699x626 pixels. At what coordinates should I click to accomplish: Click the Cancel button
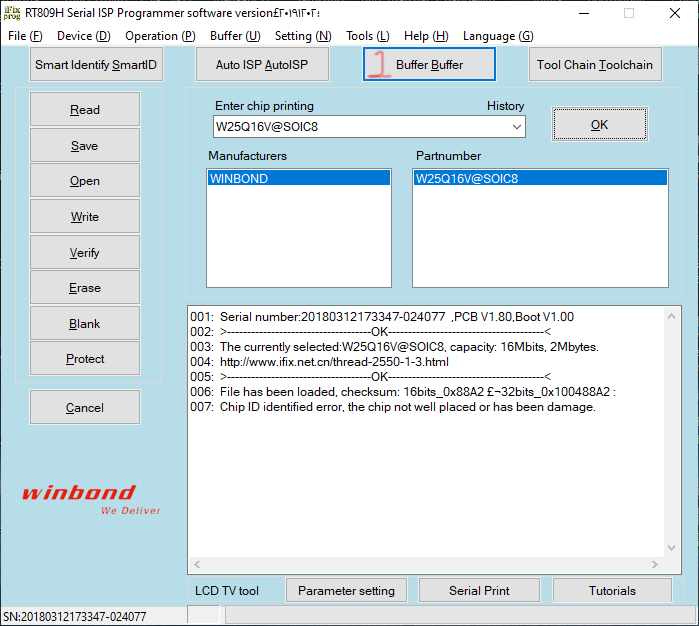tap(85, 407)
